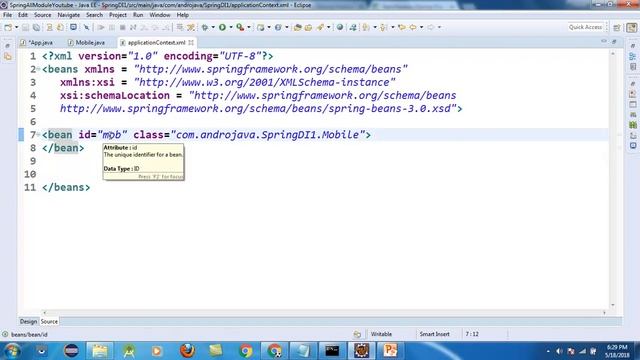This screenshot has width=640, height=360.
Task: Select the Java EE perspective icon
Action: [x=632, y=27]
